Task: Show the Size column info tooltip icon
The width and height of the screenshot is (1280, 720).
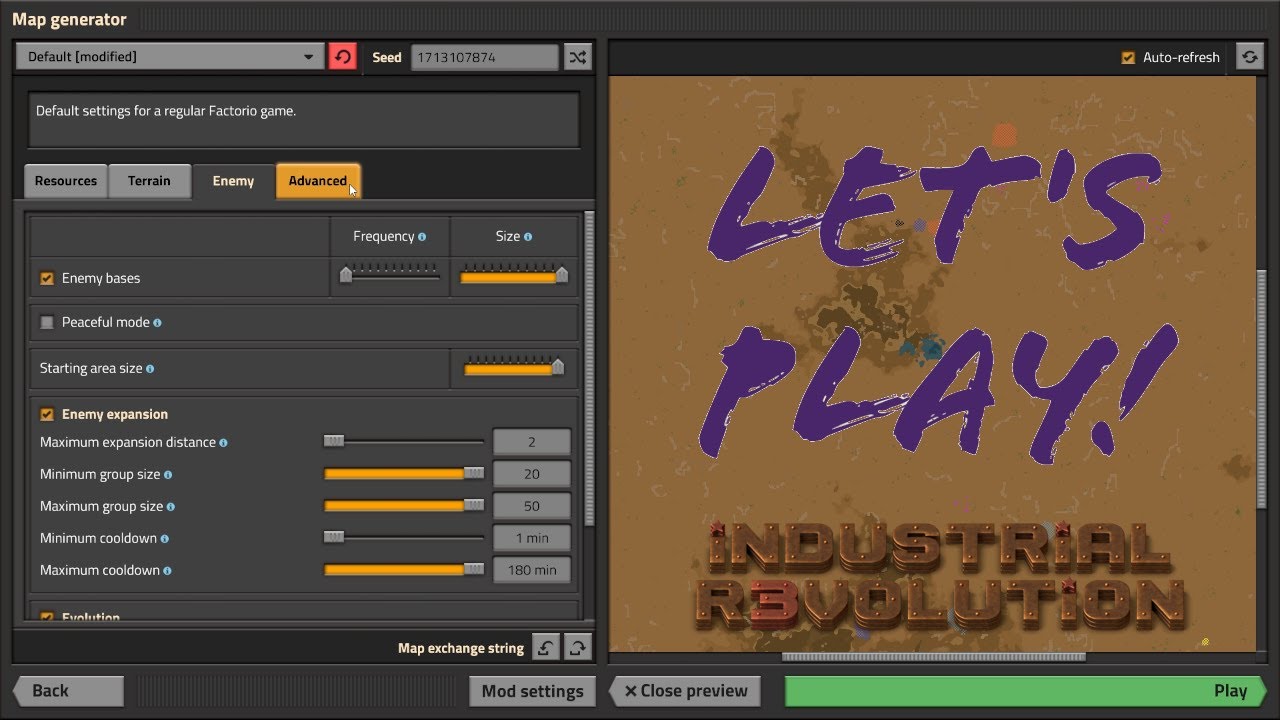Action: tap(528, 237)
